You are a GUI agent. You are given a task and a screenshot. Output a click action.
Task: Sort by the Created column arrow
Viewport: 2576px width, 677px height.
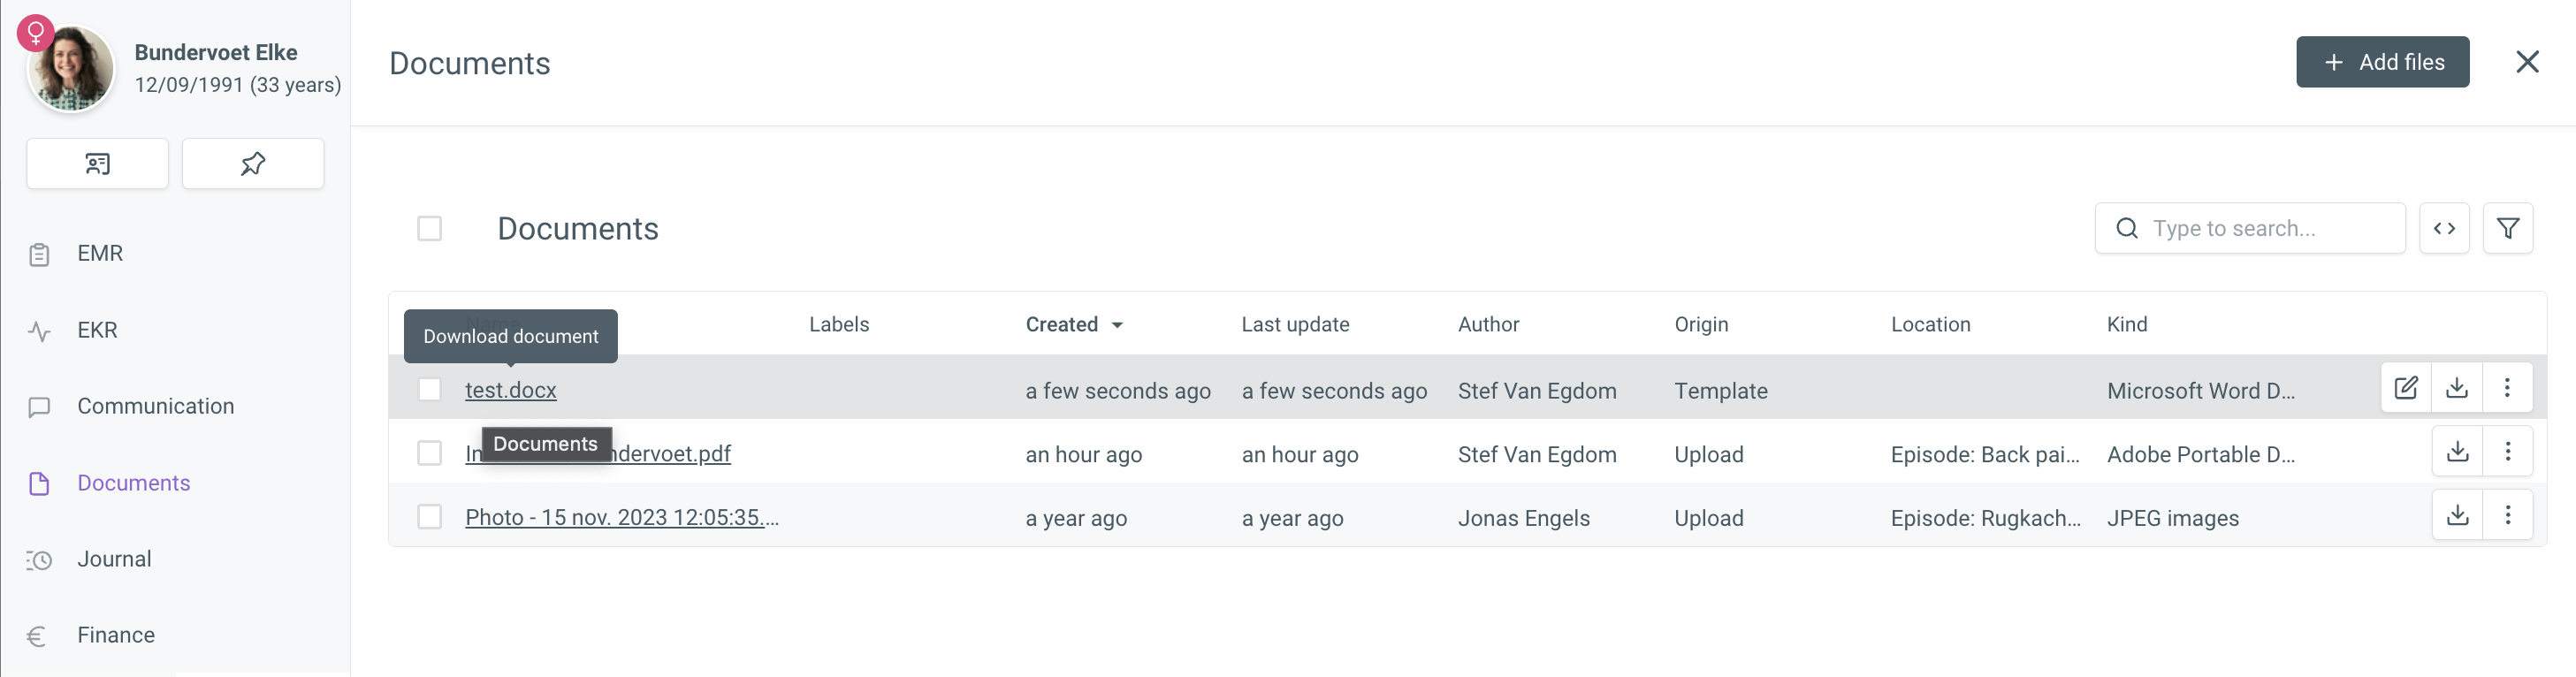pos(1117,325)
